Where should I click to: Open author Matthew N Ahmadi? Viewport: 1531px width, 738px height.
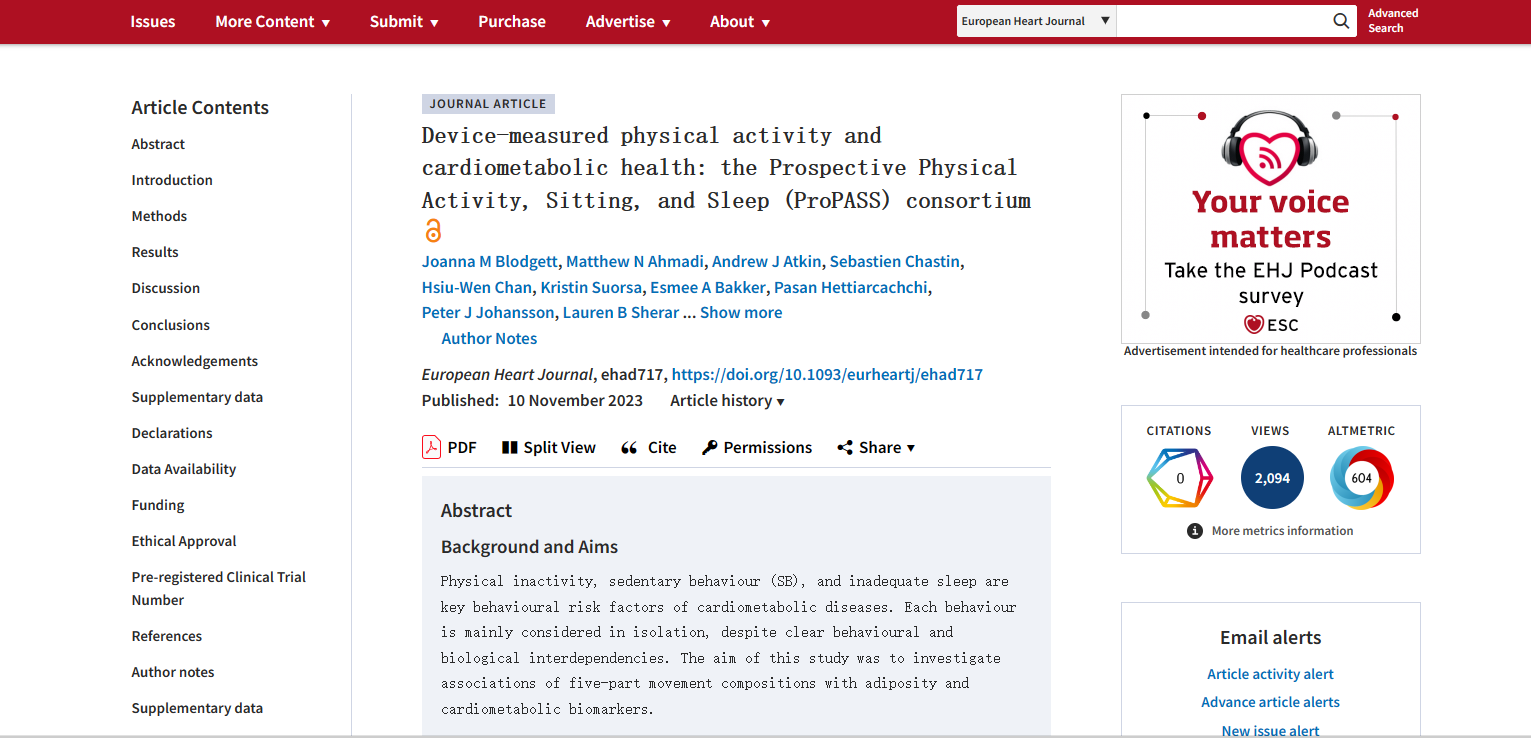(x=637, y=262)
